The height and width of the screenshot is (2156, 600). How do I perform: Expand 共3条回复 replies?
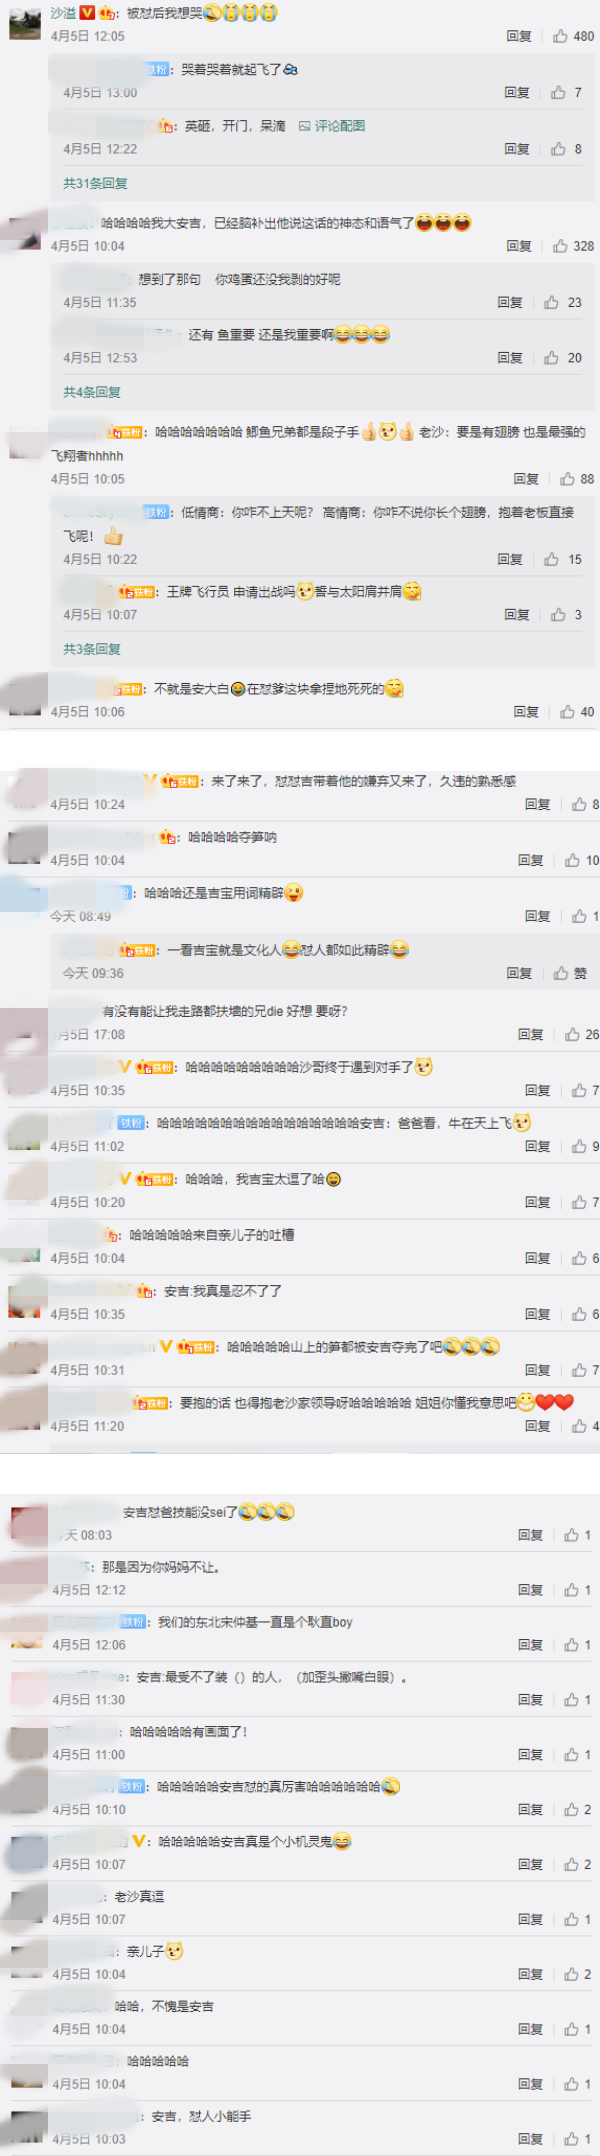[x=92, y=649]
